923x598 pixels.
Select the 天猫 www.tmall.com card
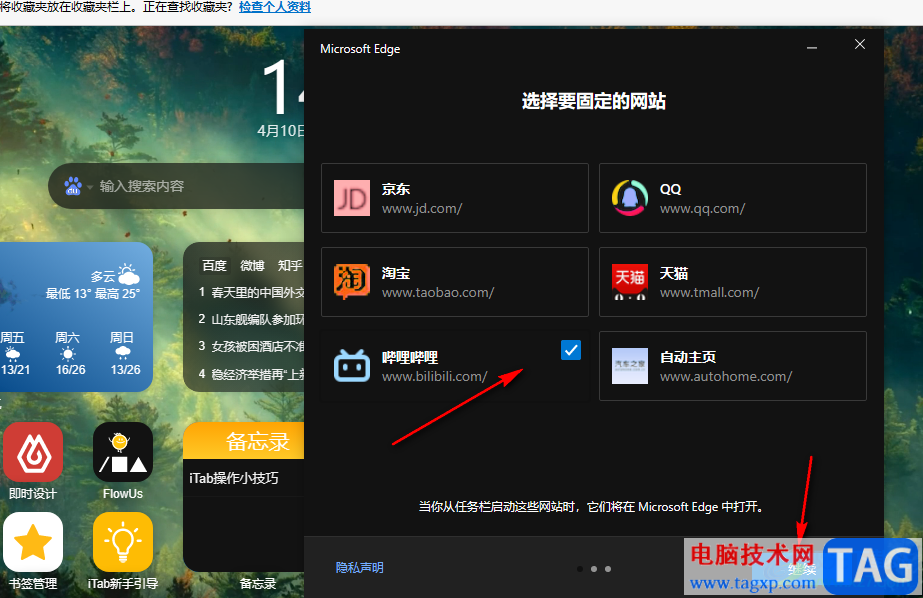click(732, 282)
